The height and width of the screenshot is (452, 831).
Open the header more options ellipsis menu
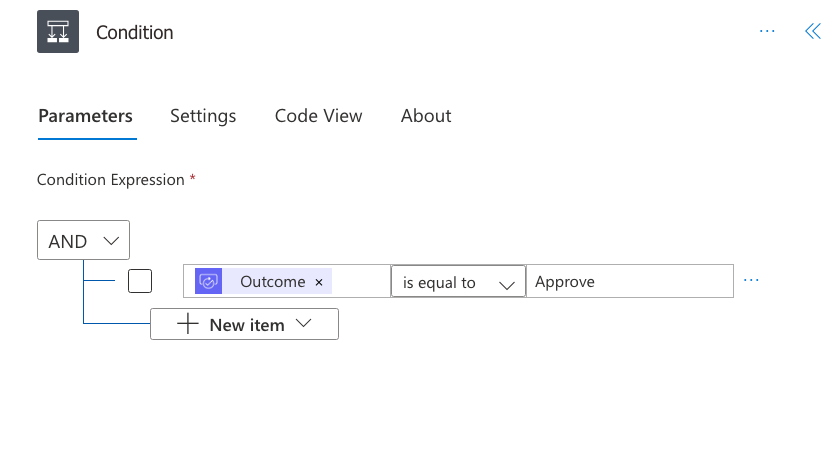[767, 31]
